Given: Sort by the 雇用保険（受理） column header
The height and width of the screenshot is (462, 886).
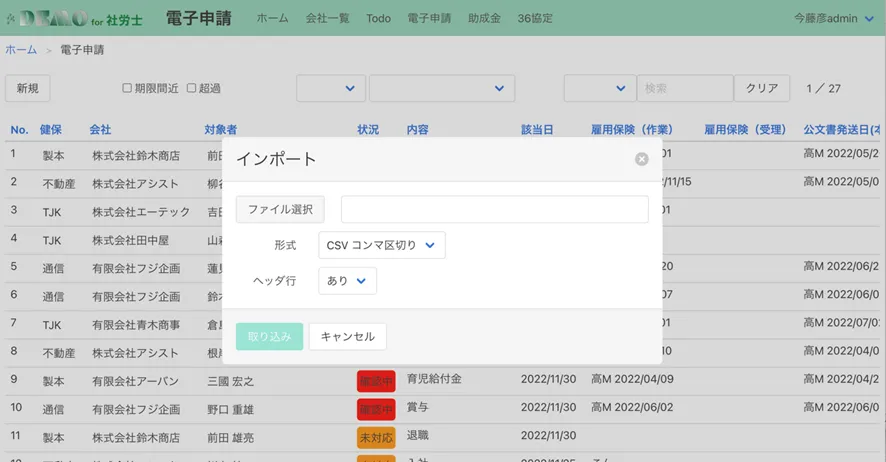Looking at the screenshot, I should click(x=745, y=130).
